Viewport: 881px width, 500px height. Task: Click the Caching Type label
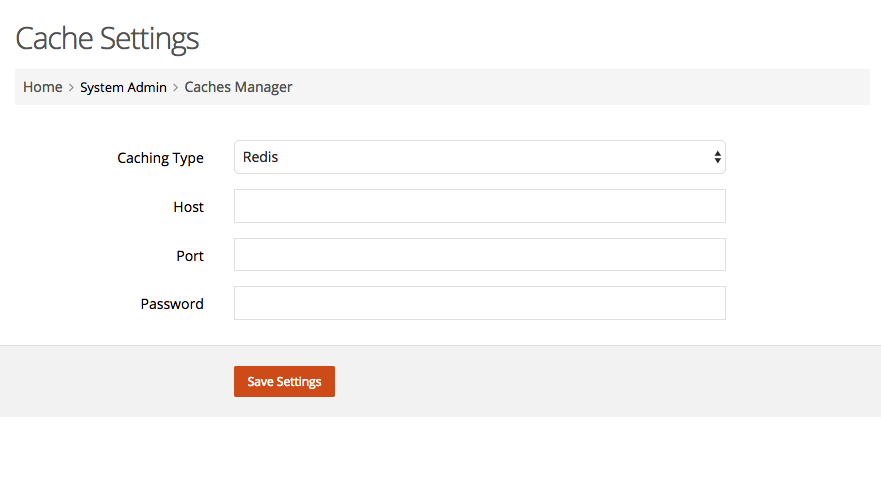[160, 158]
